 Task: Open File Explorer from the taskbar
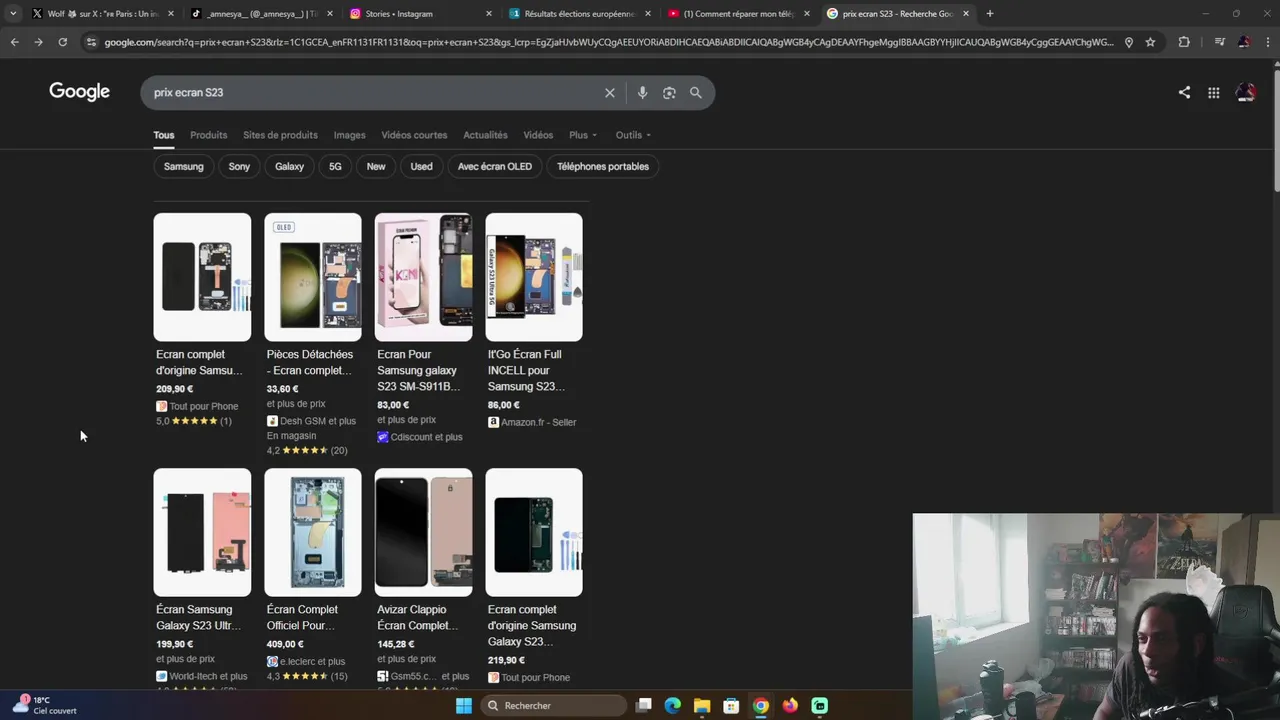pyautogui.click(x=702, y=706)
